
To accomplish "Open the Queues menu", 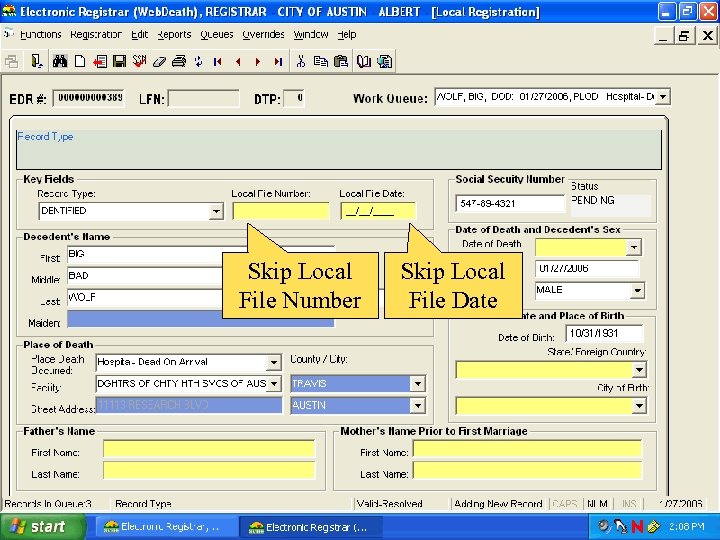I will (x=216, y=34).
